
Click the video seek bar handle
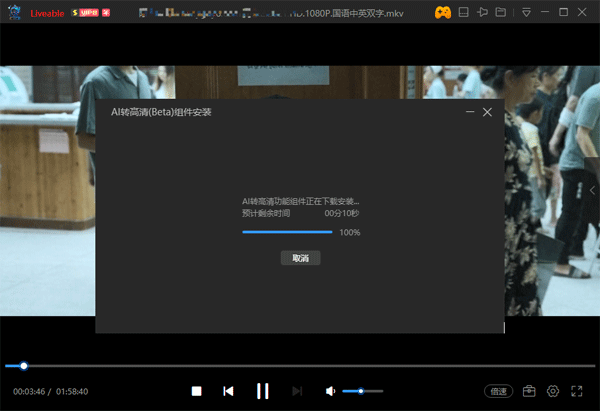tap(24, 366)
